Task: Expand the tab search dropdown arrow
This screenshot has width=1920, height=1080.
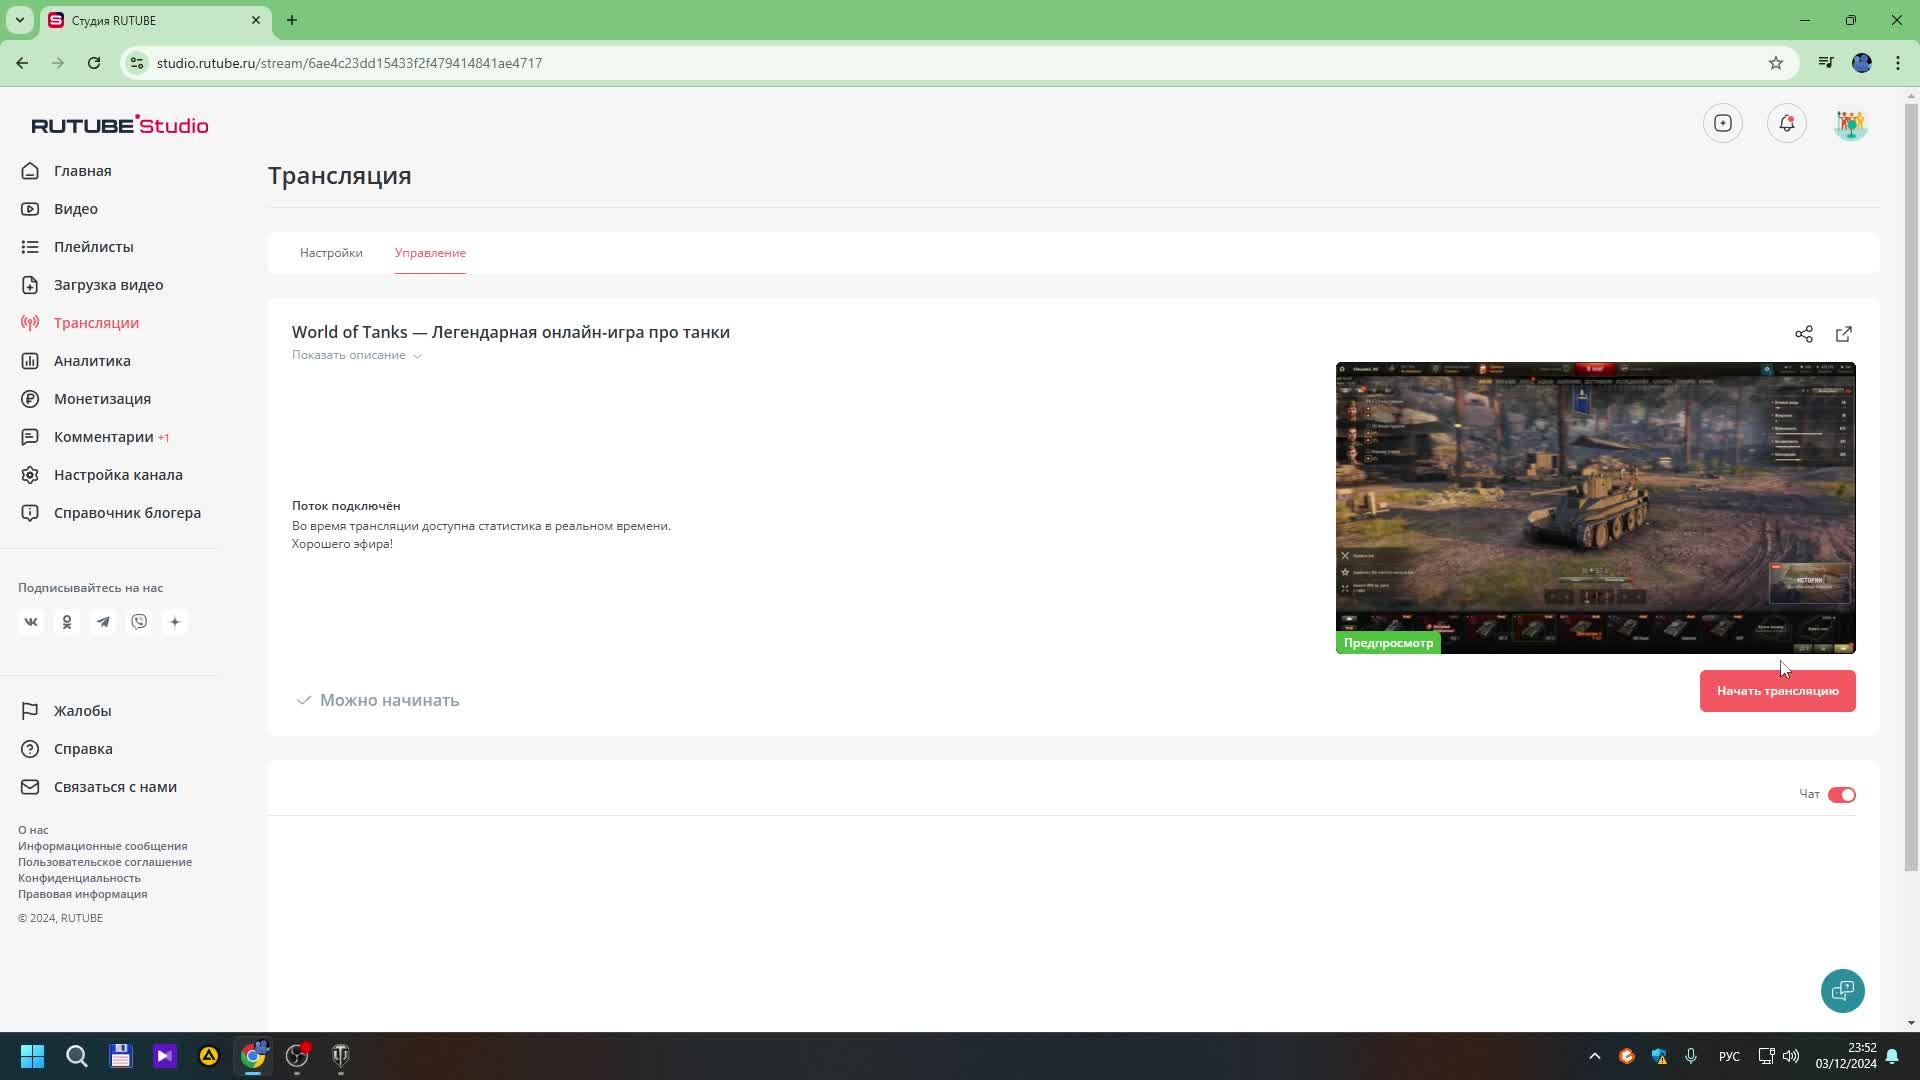Action: click(19, 20)
